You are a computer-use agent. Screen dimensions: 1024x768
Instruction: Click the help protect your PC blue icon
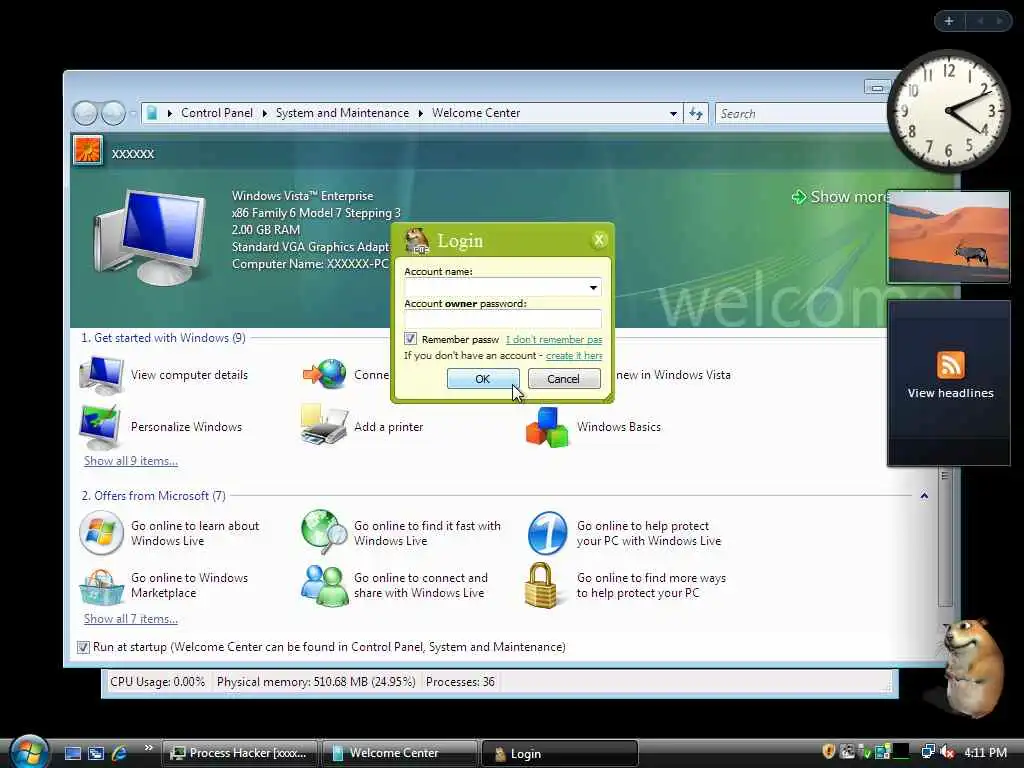pos(547,533)
